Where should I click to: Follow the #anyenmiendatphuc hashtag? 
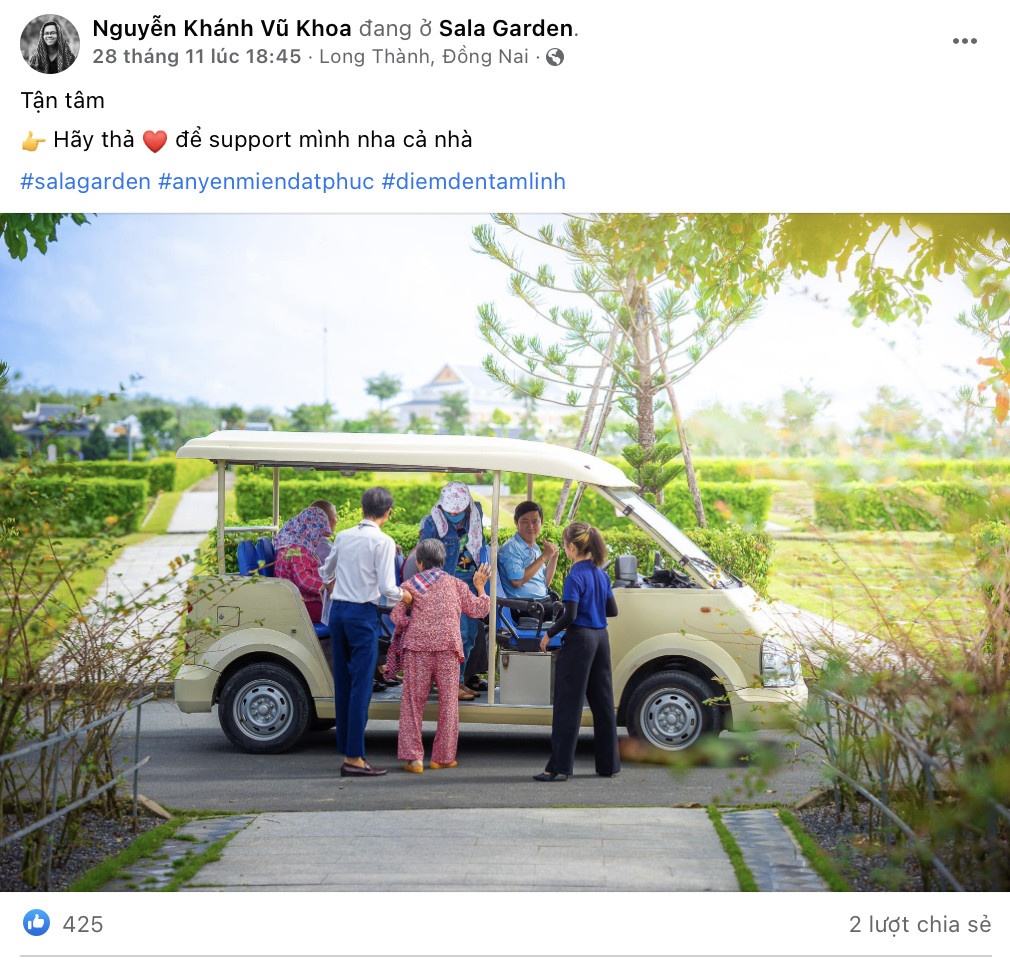(266, 182)
